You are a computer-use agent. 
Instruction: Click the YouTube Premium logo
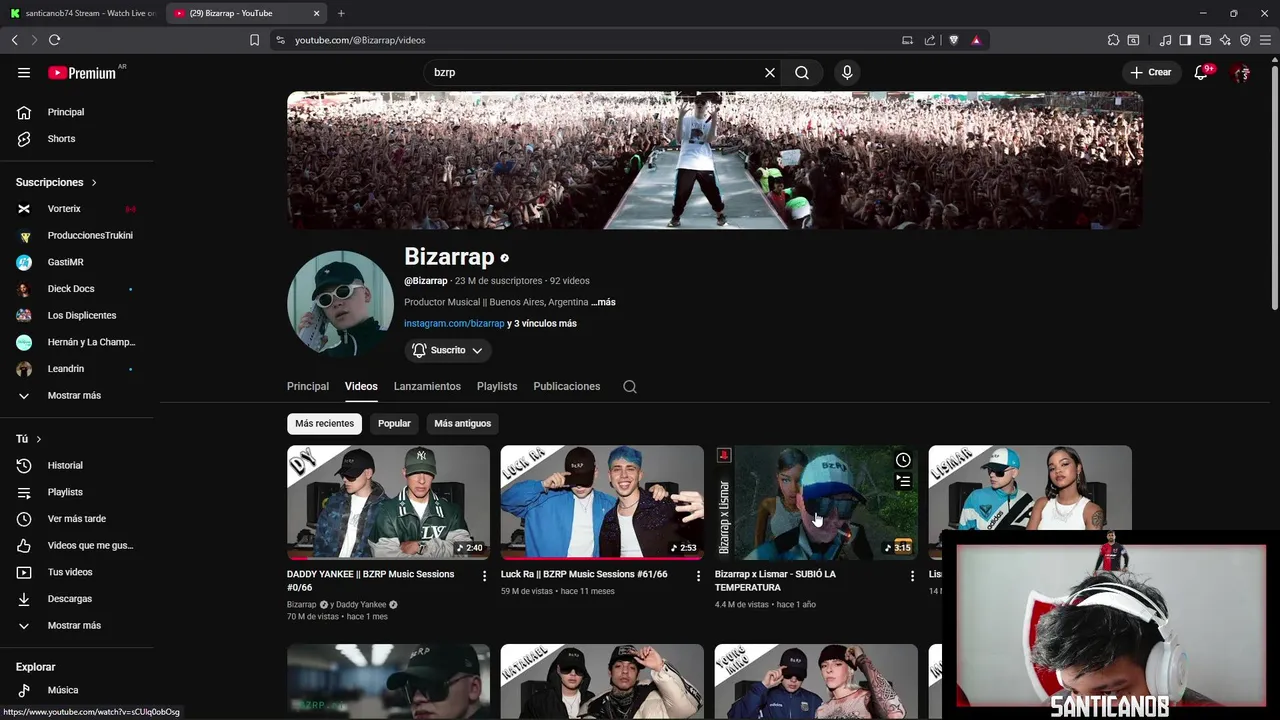(82, 72)
